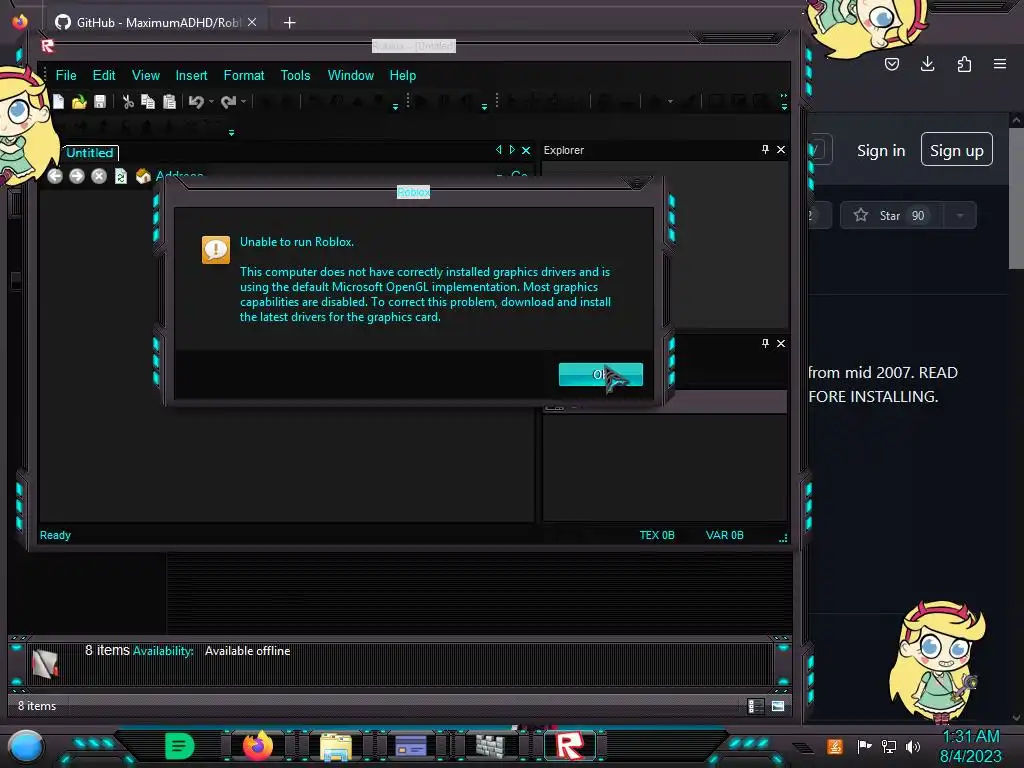Viewport: 1024px width, 768px height.
Task: Click the Cut scissors icon
Action: [128, 102]
